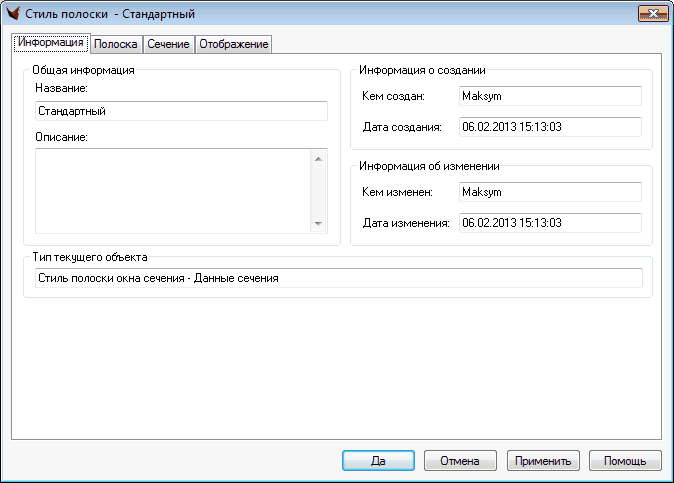
Task: Confirm with the Да button
Action: tap(378, 461)
